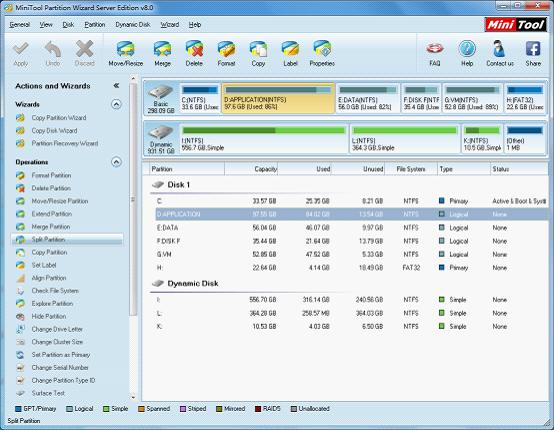Choose Move/Resize Partition in the sidebar

tap(60, 201)
